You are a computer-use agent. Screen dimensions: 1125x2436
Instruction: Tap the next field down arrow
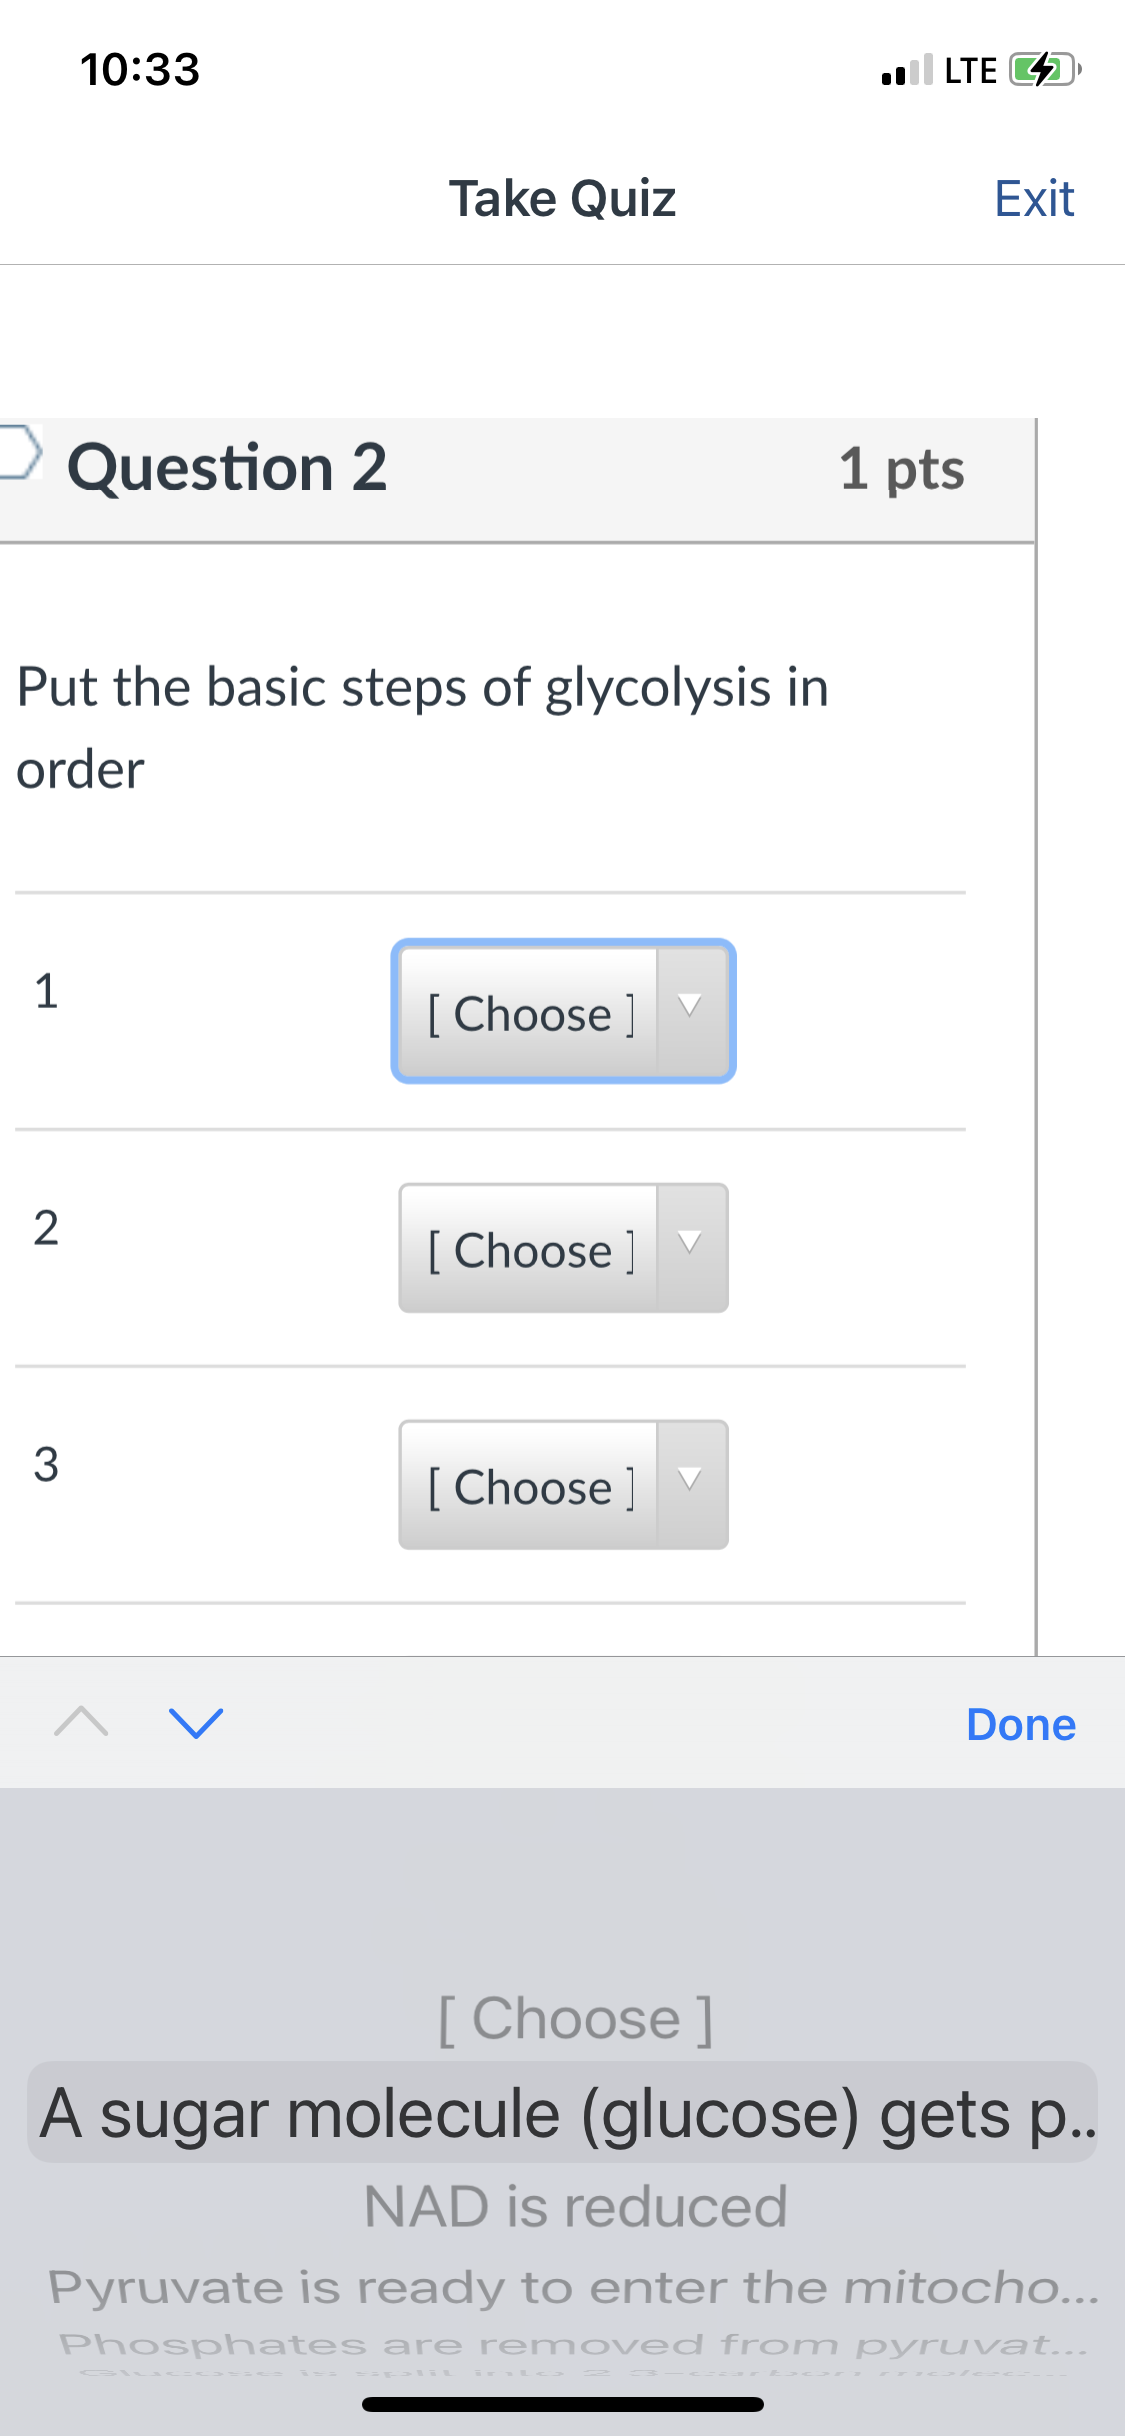[x=196, y=1722]
